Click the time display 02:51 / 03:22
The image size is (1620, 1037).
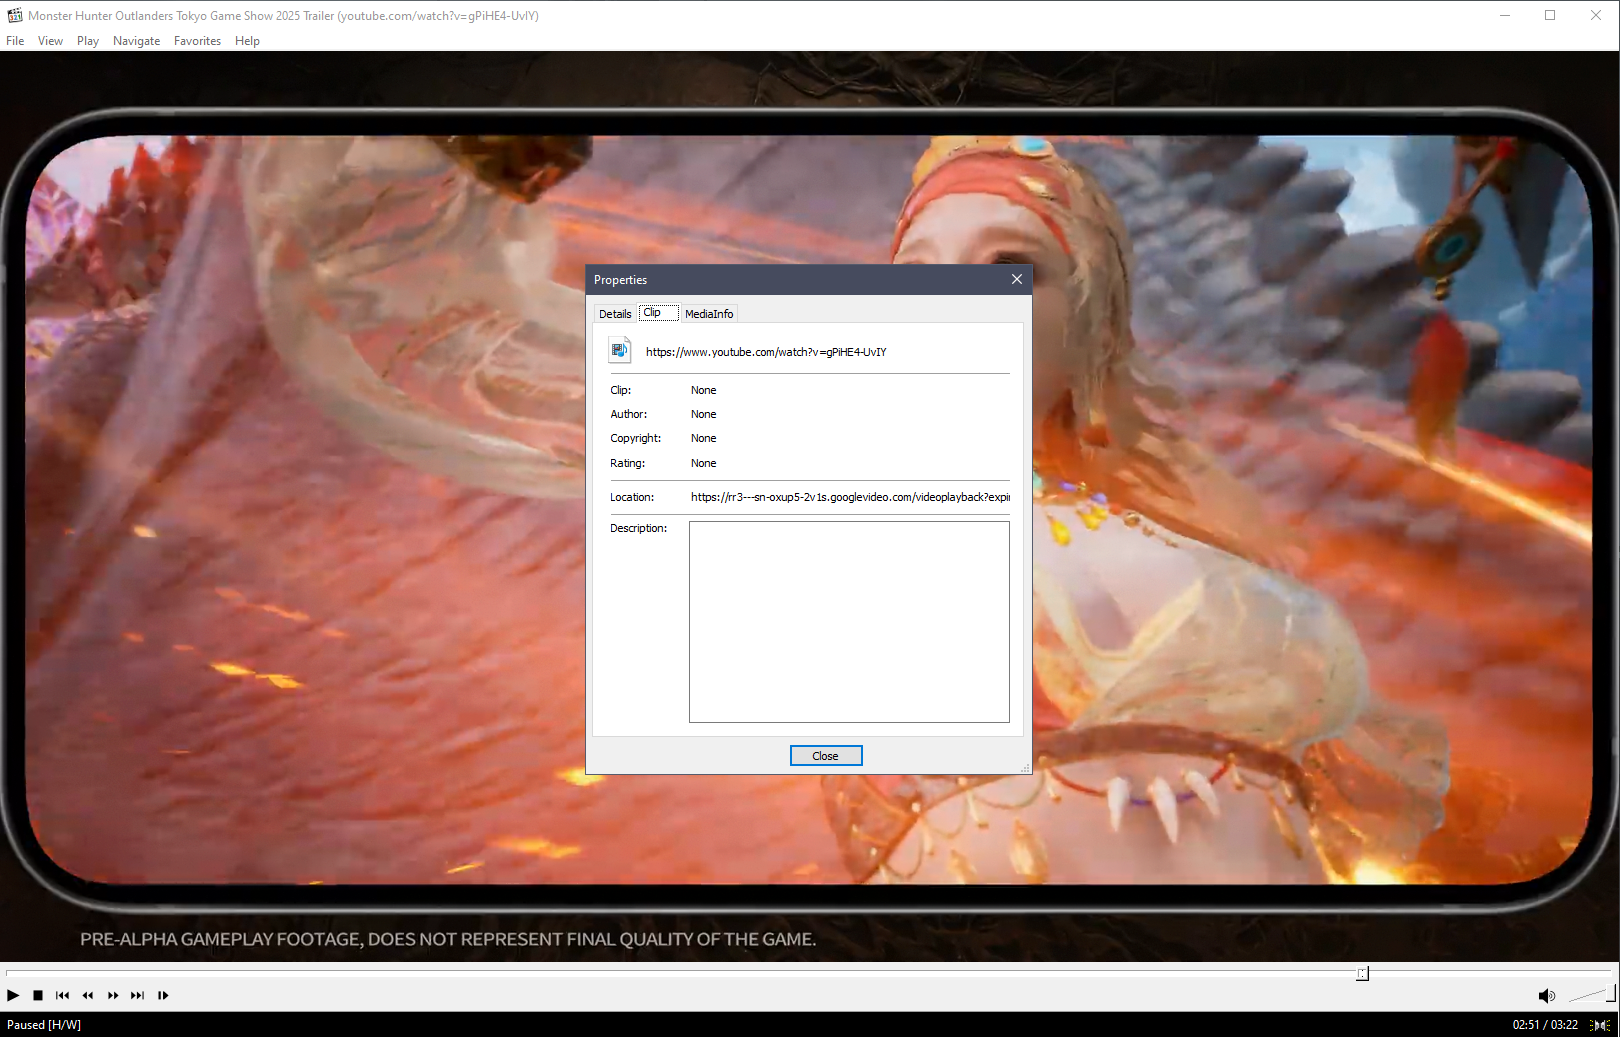click(x=1545, y=1025)
